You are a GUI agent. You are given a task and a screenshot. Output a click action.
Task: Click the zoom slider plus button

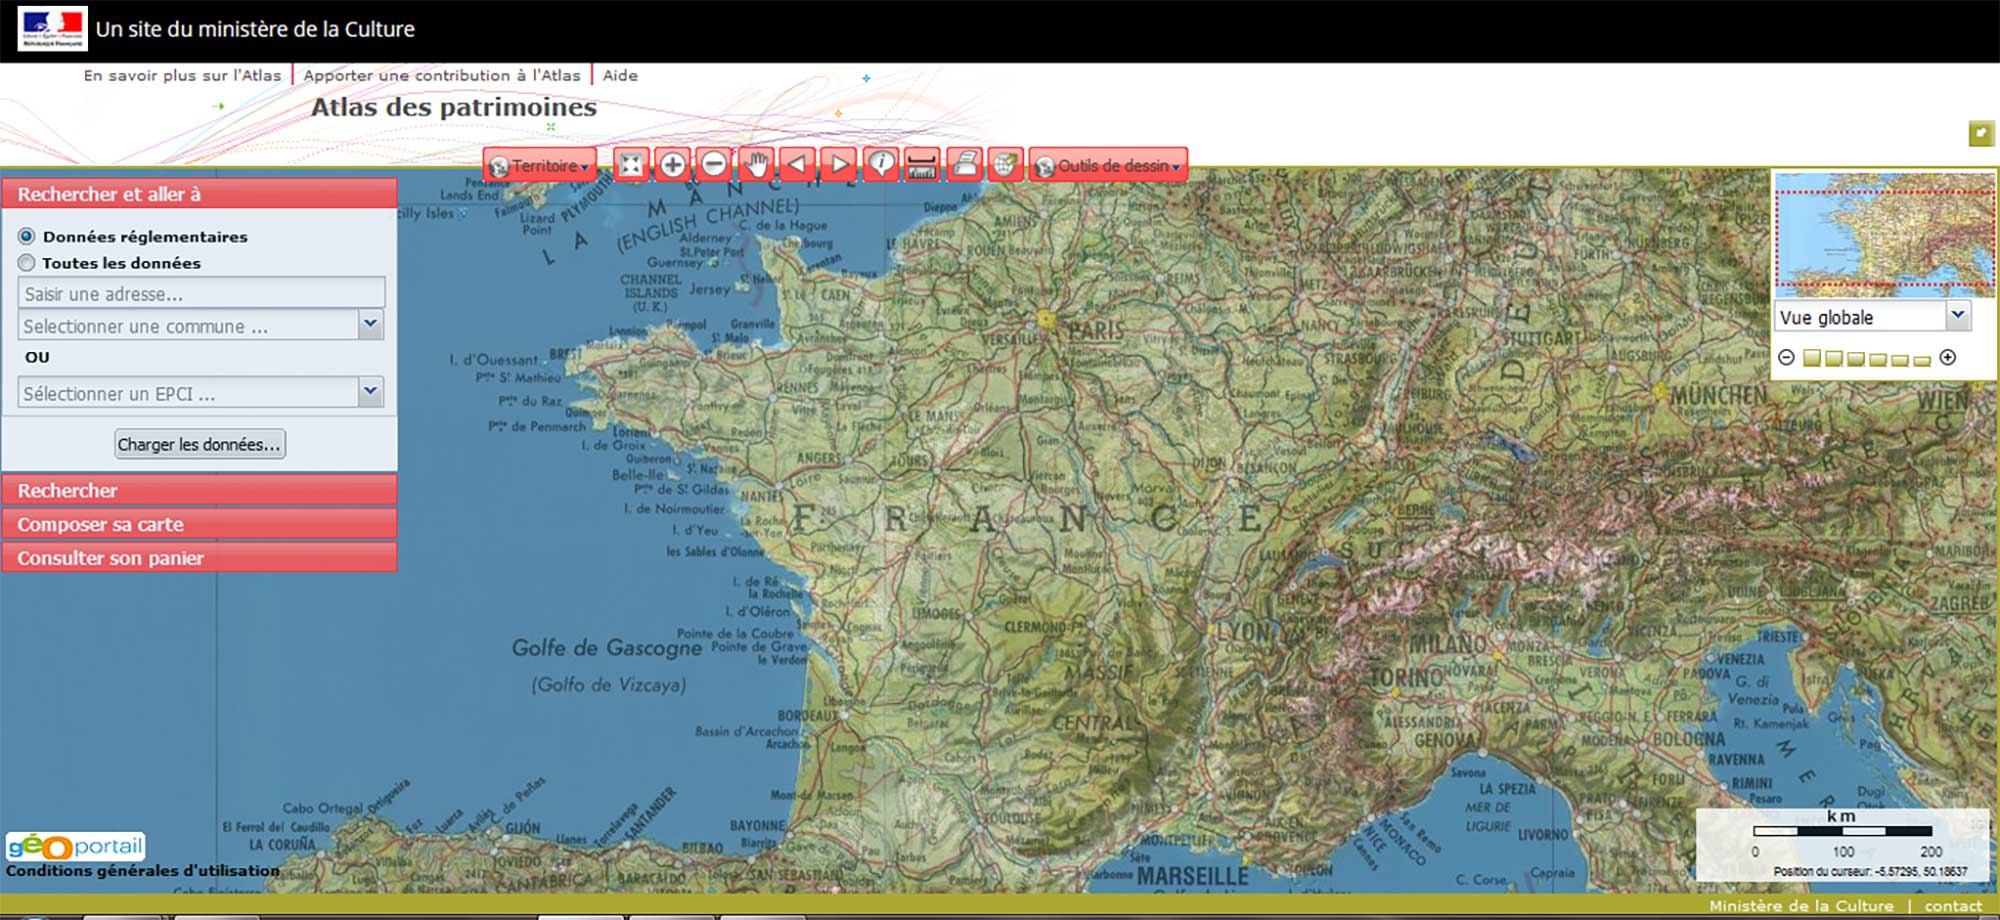click(x=1948, y=357)
